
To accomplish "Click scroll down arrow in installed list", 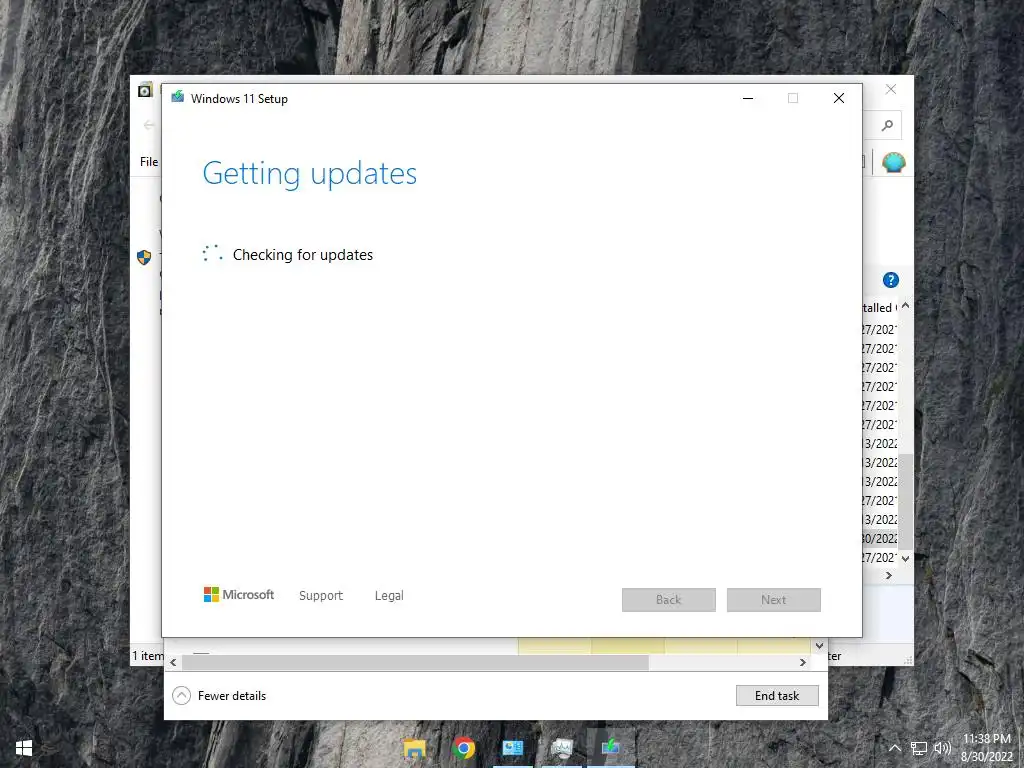I will pyautogui.click(x=905, y=558).
